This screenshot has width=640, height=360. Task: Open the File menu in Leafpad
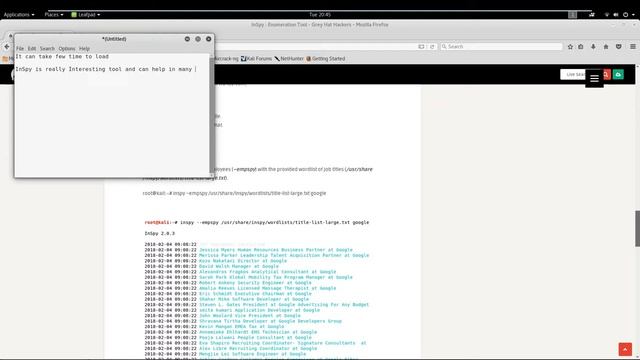pyautogui.click(x=20, y=49)
